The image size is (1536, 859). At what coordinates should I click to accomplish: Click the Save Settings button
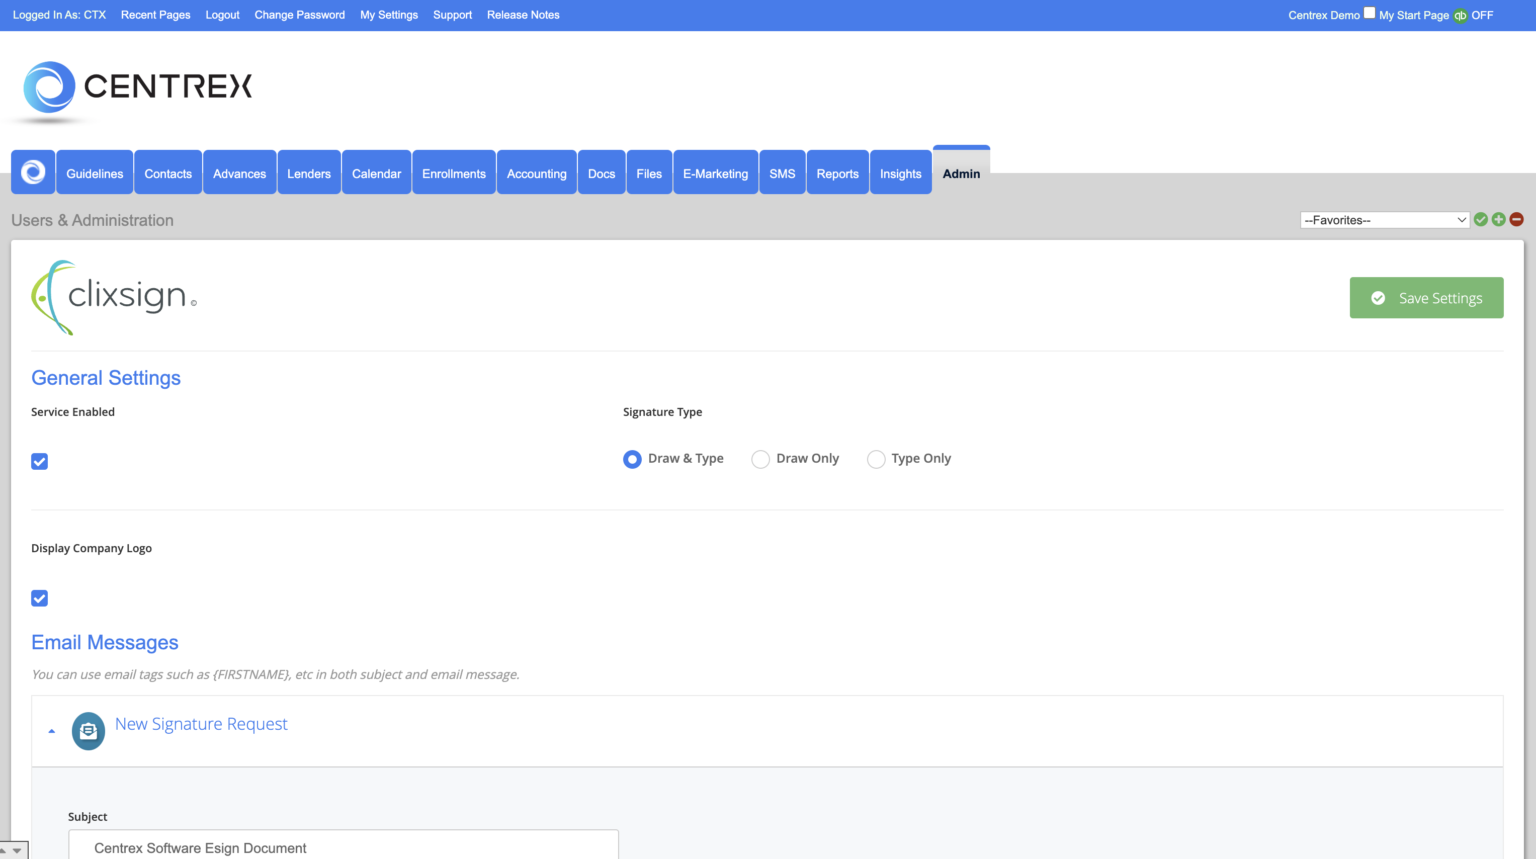click(x=1426, y=297)
